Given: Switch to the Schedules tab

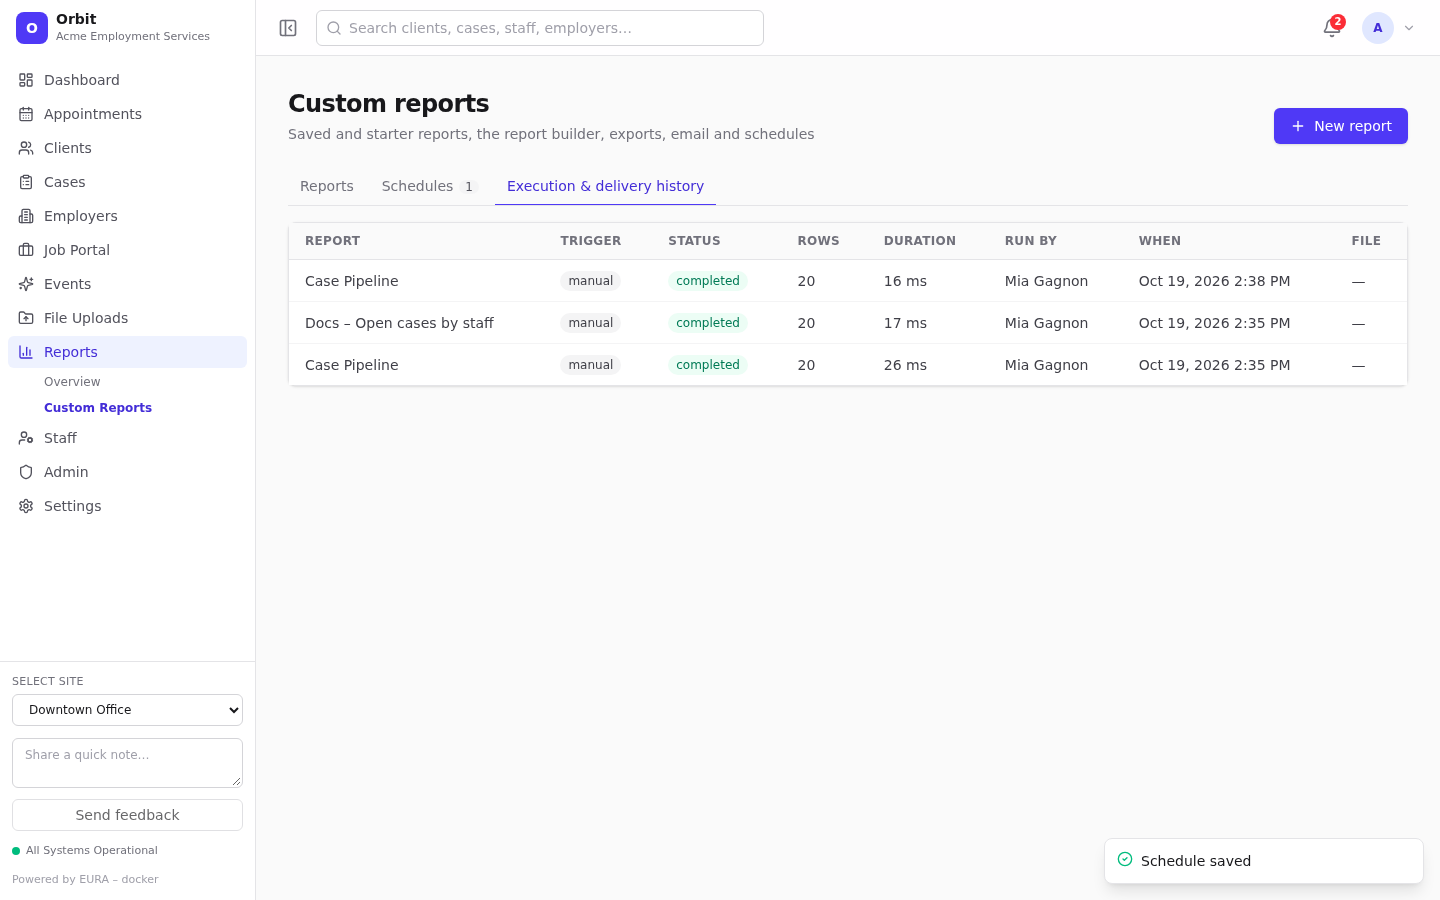Looking at the screenshot, I should pyautogui.click(x=429, y=186).
